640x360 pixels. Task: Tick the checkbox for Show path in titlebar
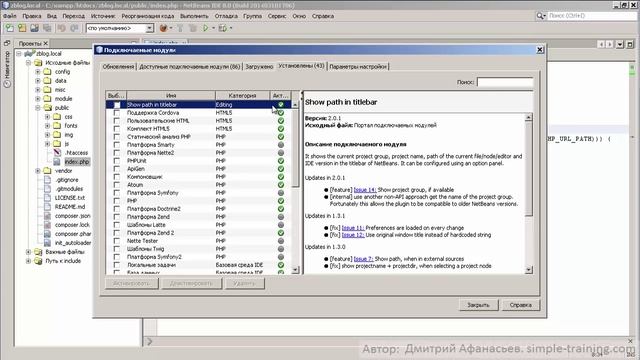coord(117,105)
